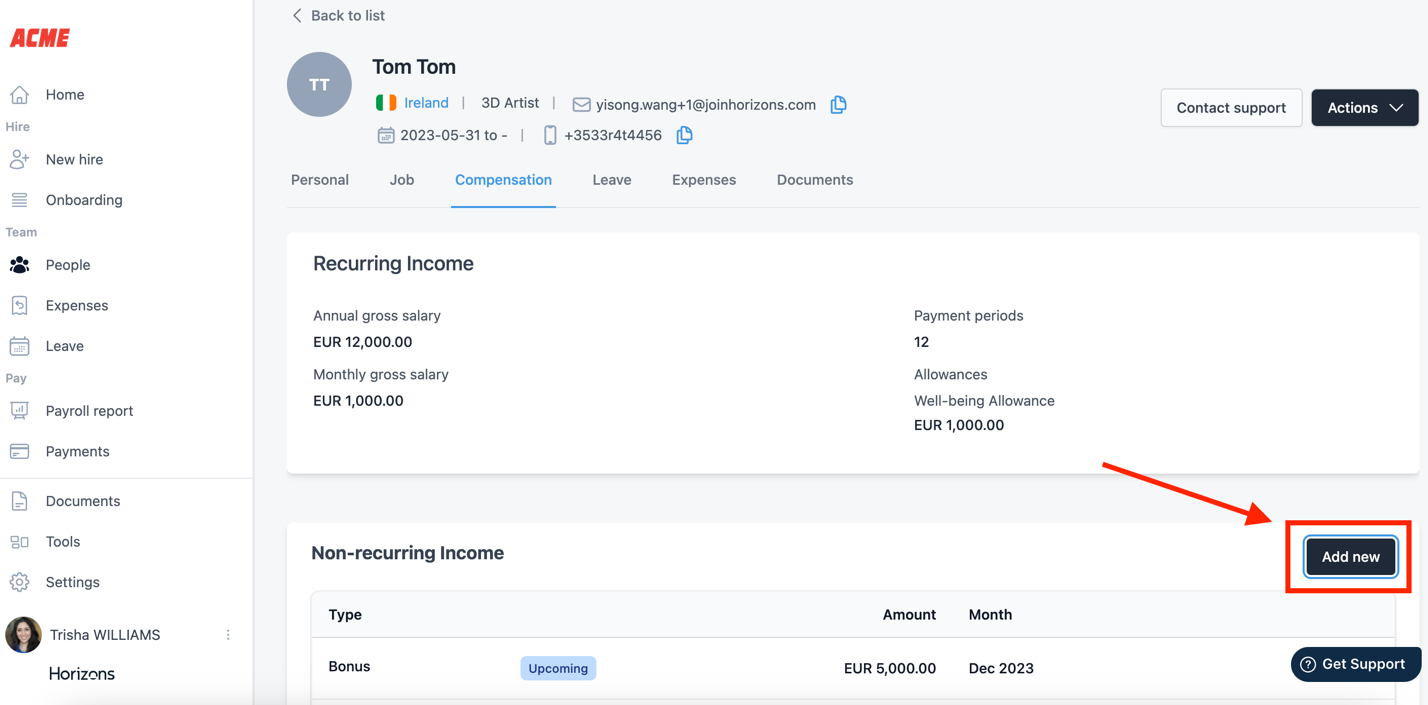
Task: Click the Contact support button
Action: (1230, 108)
